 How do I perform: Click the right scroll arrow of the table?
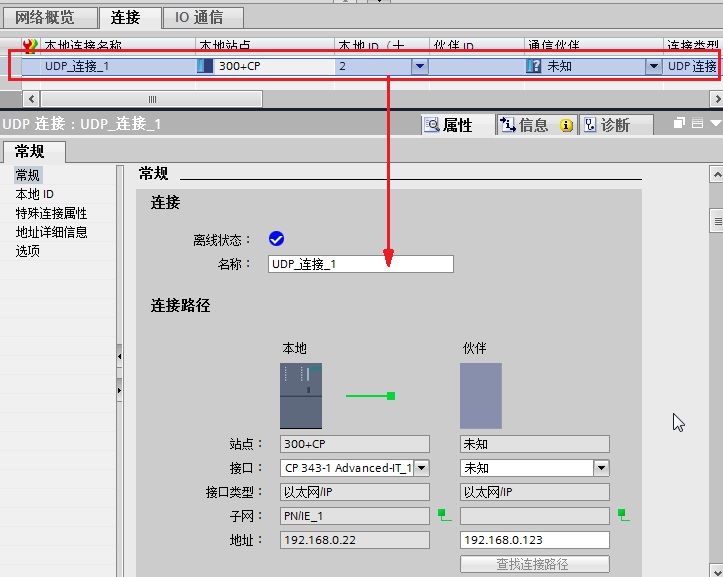[716, 99]
